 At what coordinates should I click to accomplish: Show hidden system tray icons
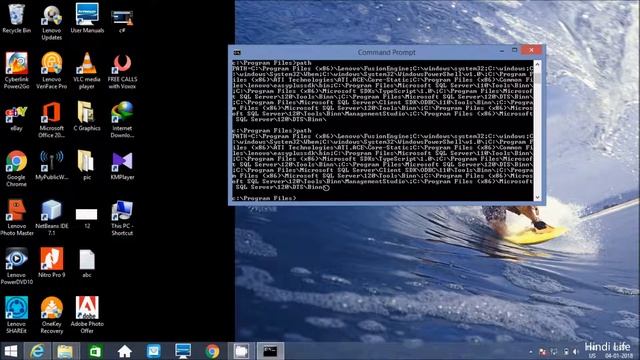[x=531, y=352]
